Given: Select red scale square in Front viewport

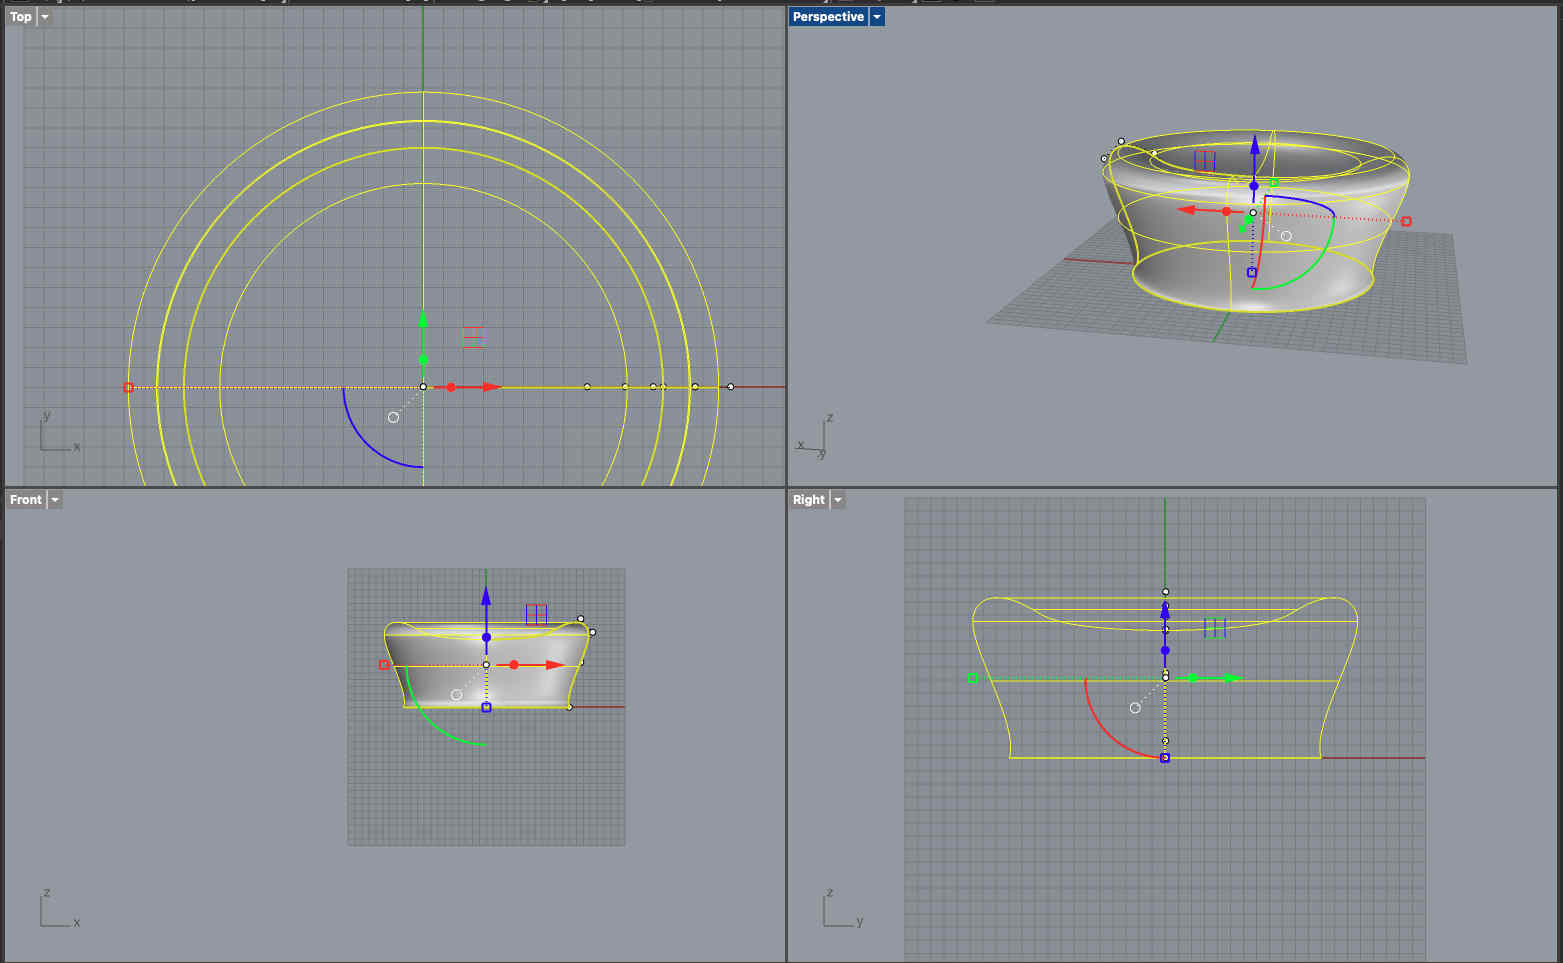Looking at the screenshot, I should point(384,665).
